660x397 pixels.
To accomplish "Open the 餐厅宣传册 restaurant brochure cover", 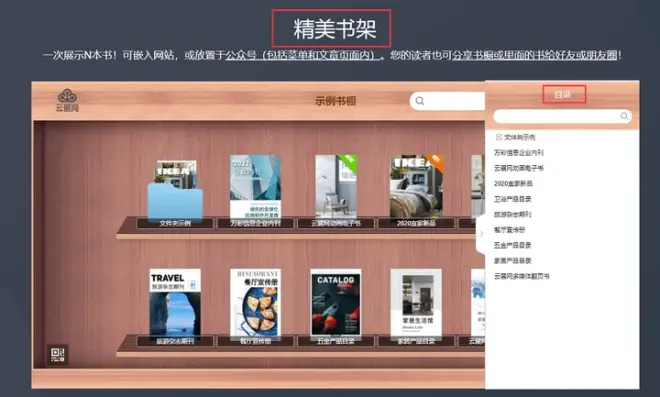I will pyautogui.click(x=255, y=303).
